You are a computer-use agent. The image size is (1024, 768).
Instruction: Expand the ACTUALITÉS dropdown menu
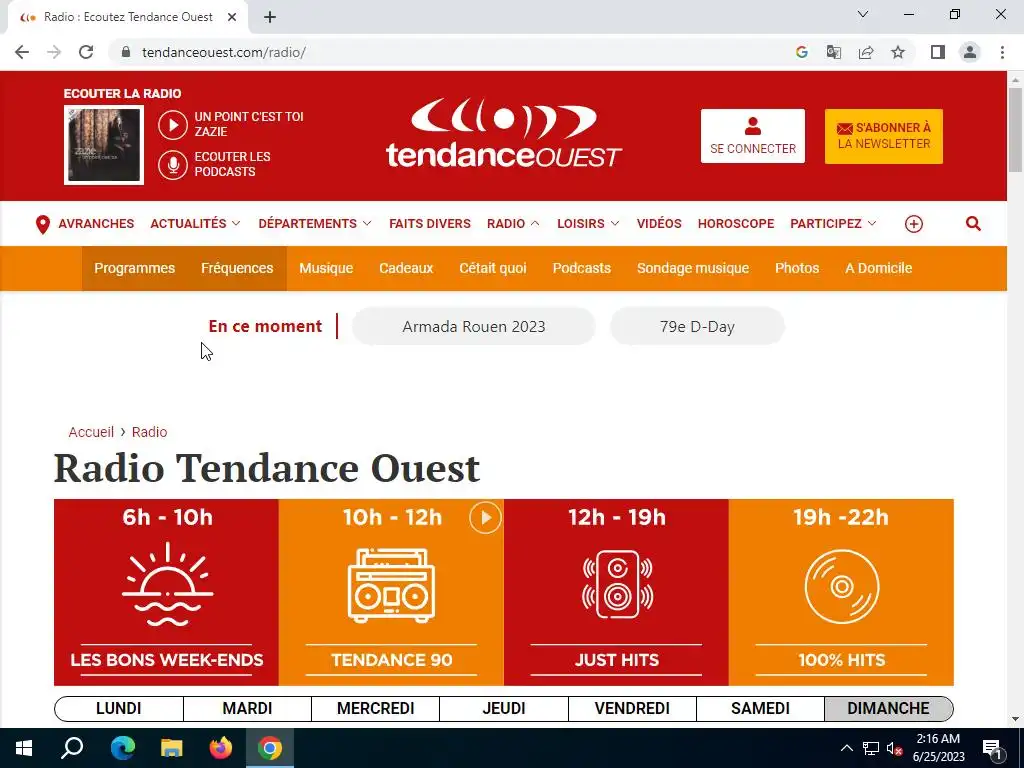tap(195, 223)
